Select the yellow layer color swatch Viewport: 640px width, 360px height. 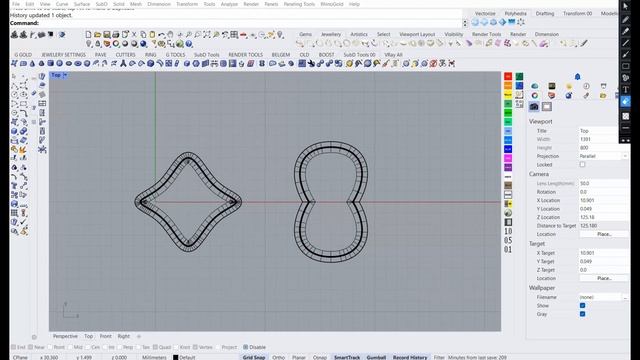coord(508,95)
